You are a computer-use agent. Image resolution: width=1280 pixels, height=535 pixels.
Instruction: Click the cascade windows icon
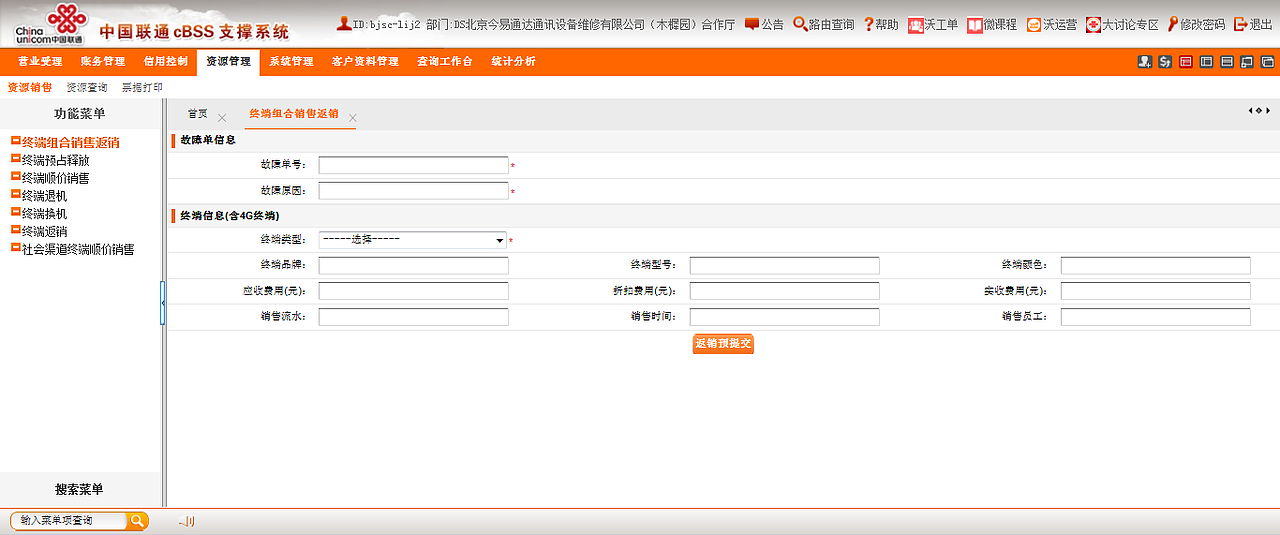1267,62
